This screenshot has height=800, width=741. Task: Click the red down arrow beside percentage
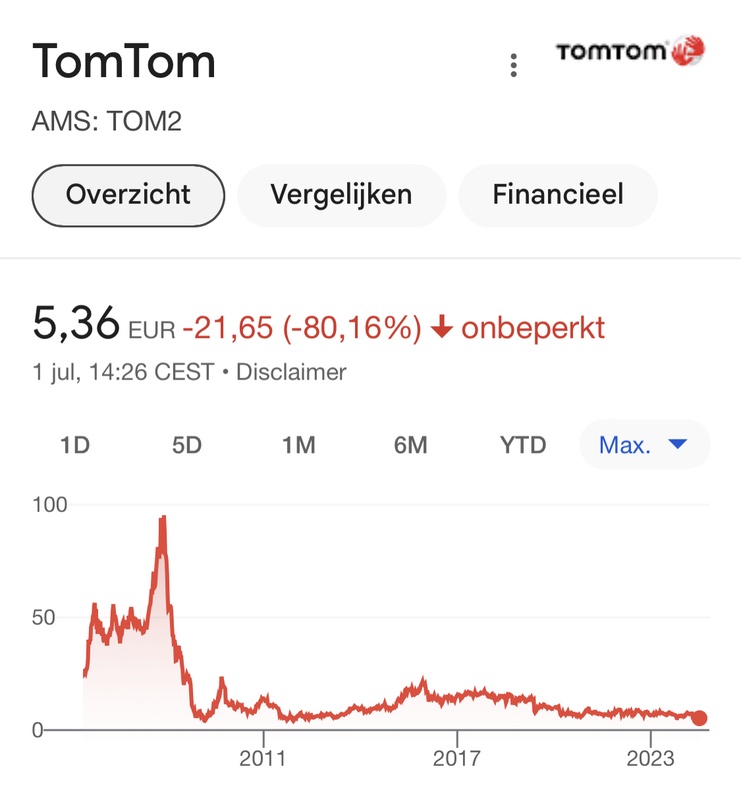click(440, 328)
